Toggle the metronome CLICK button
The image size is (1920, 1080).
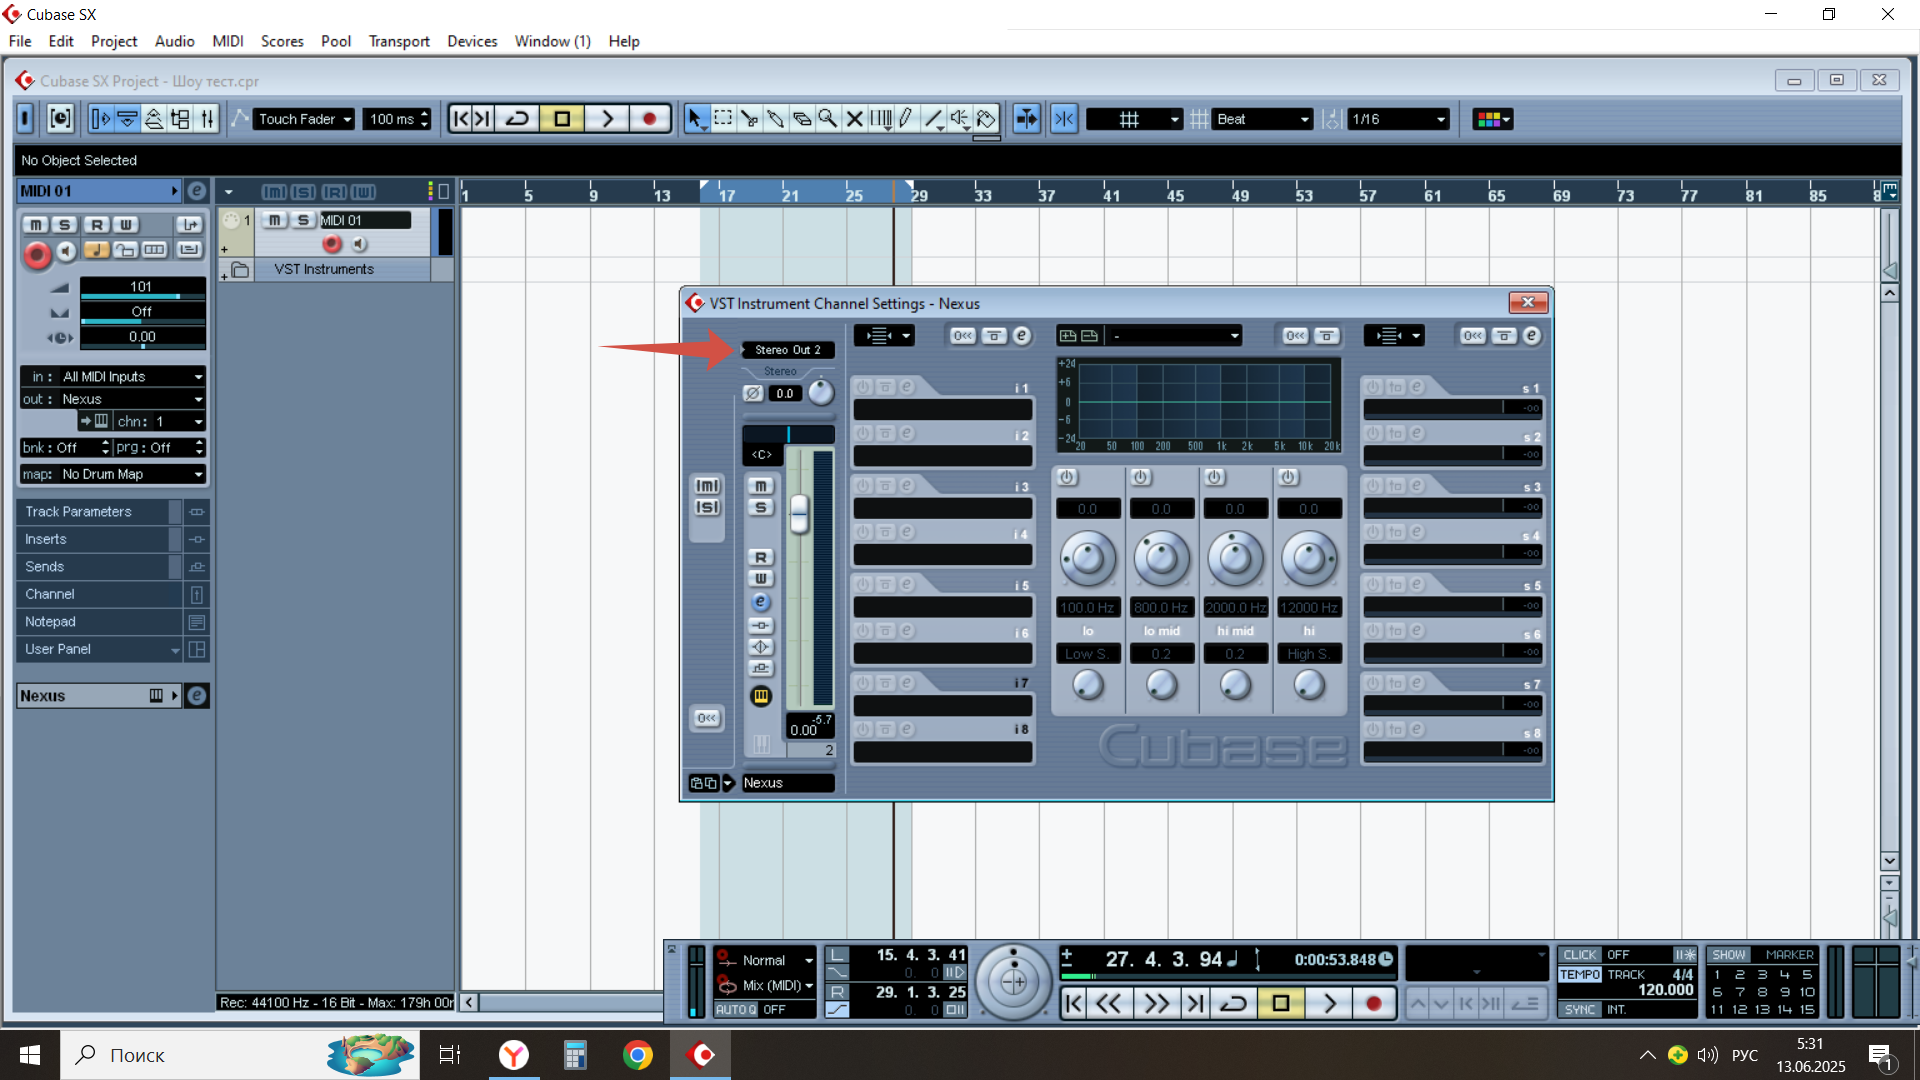[x=1580, y=955]
